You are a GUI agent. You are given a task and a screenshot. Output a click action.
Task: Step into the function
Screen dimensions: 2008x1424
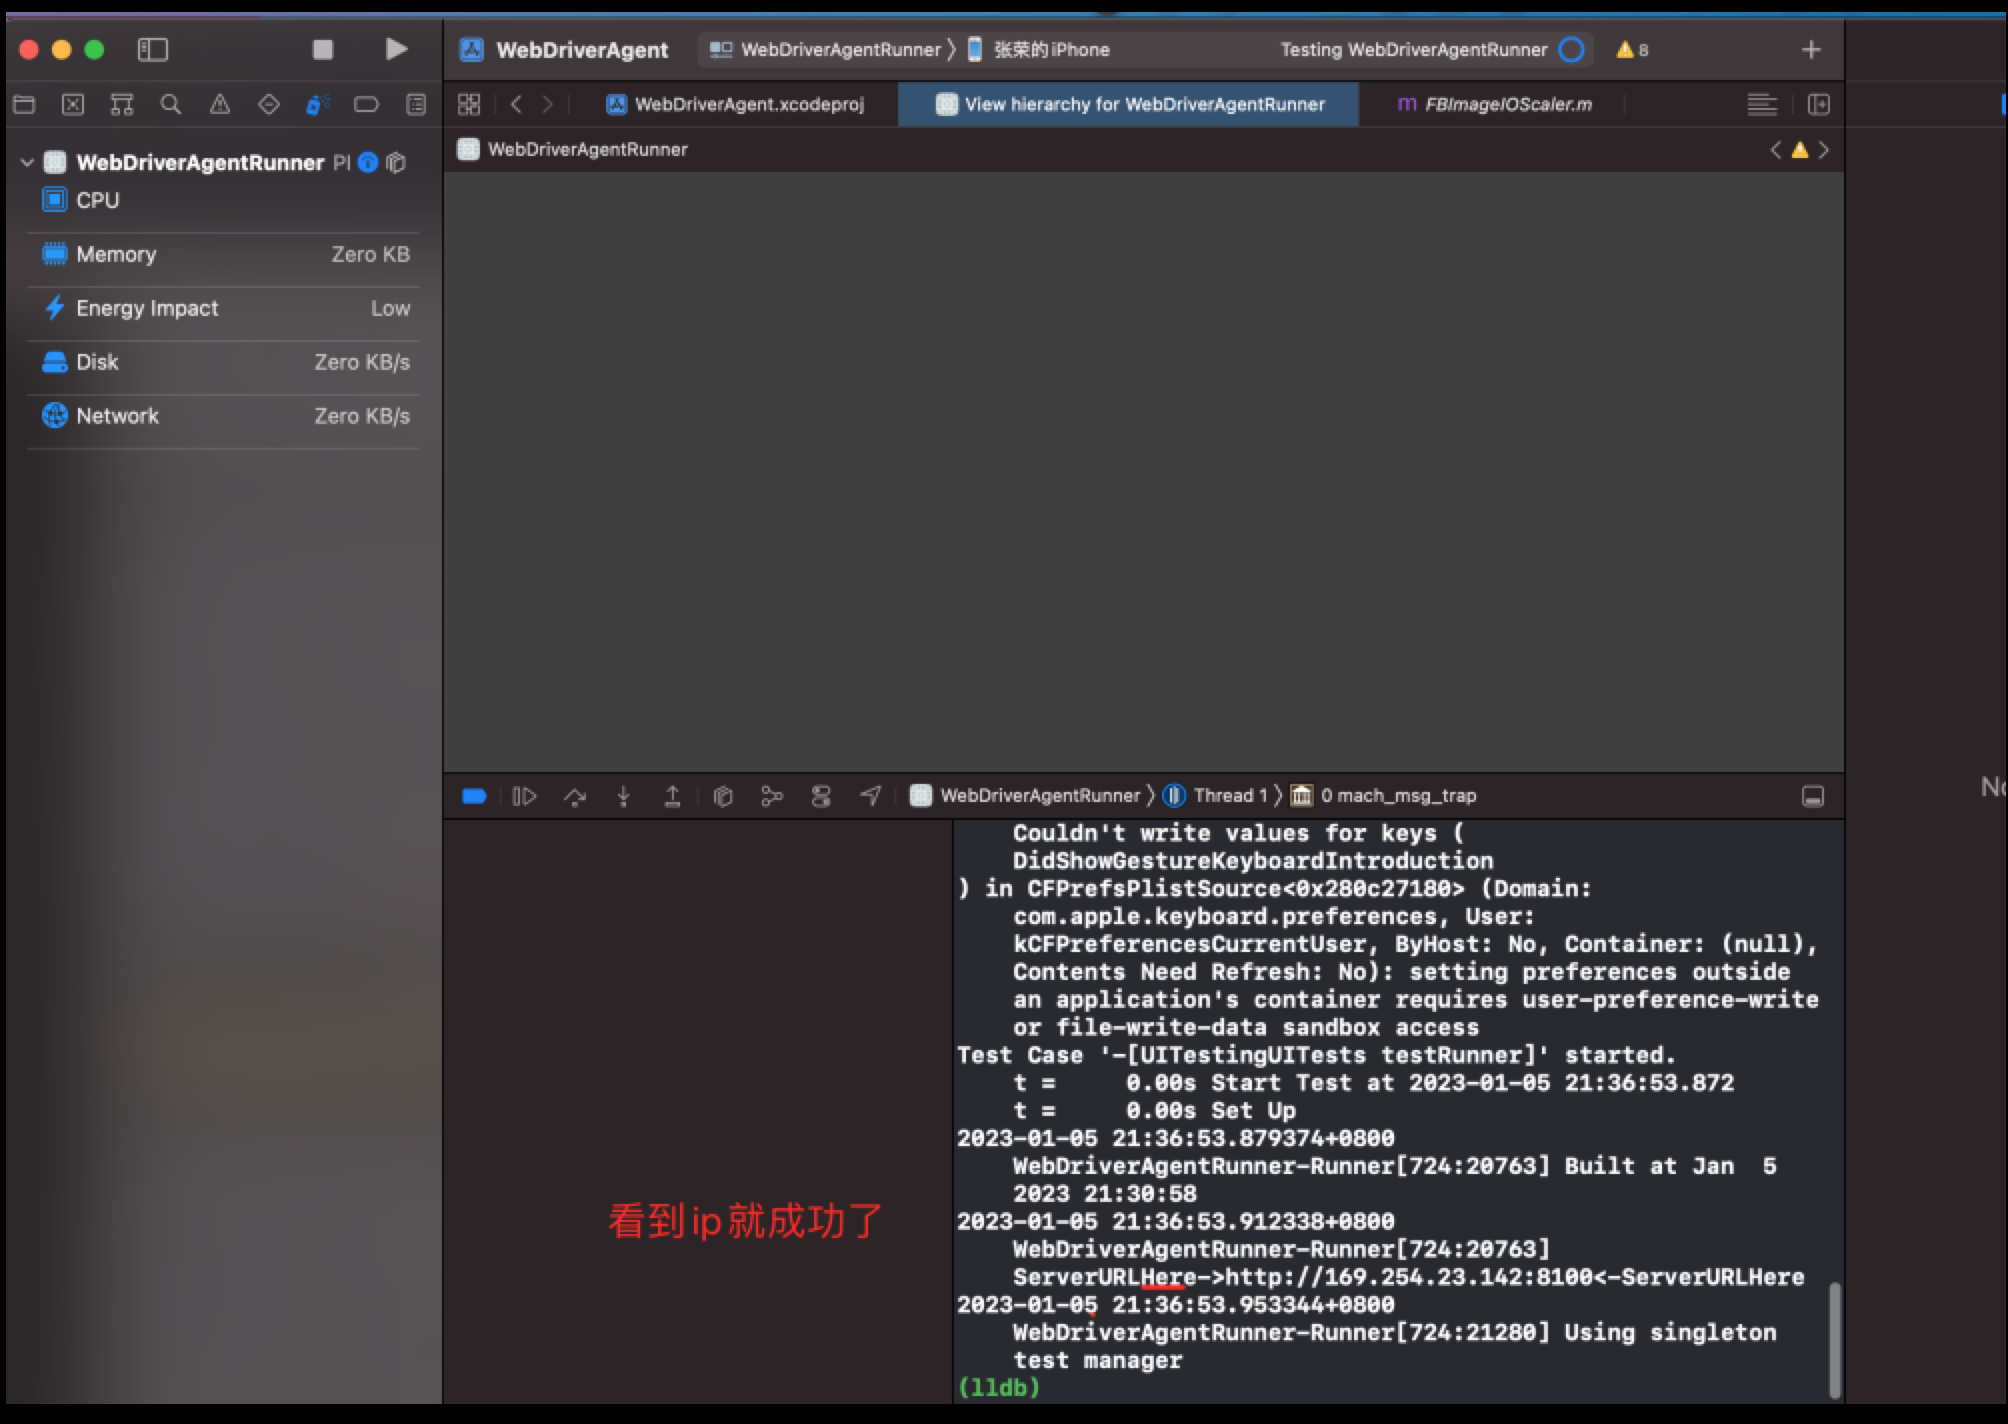pos(623,796)
